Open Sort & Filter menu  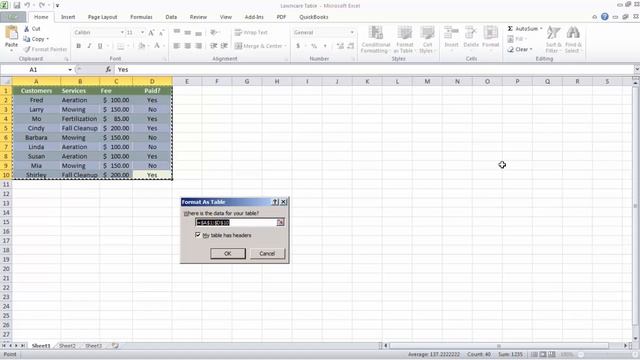point(553,40)
